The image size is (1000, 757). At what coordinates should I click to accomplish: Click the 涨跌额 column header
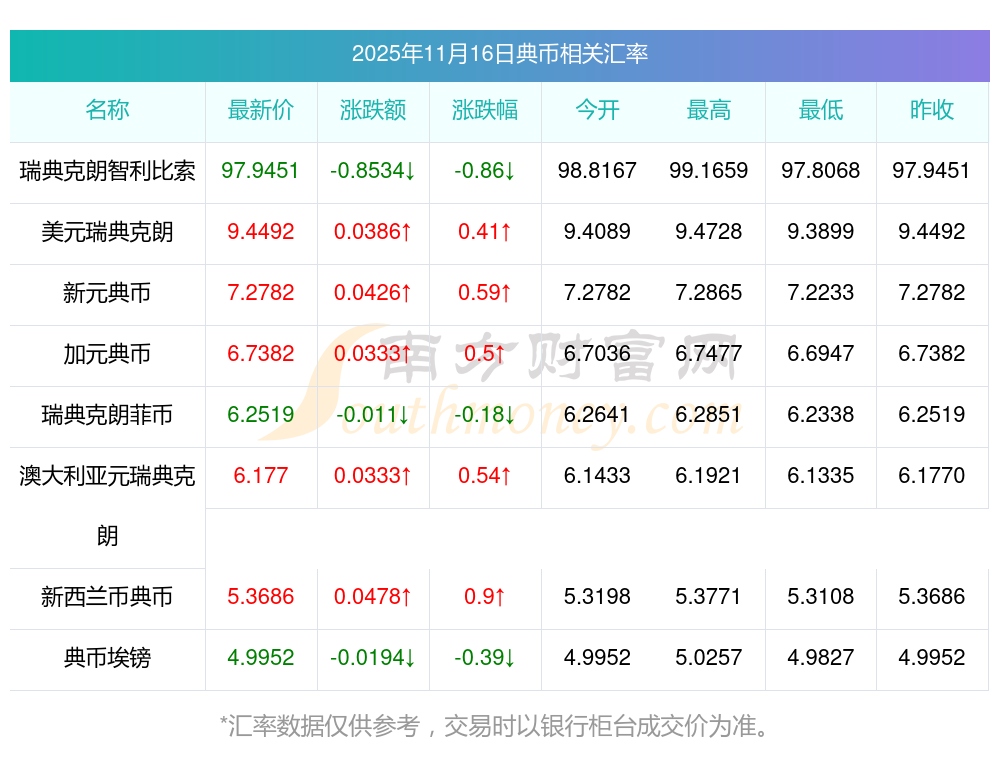[373, 110]
